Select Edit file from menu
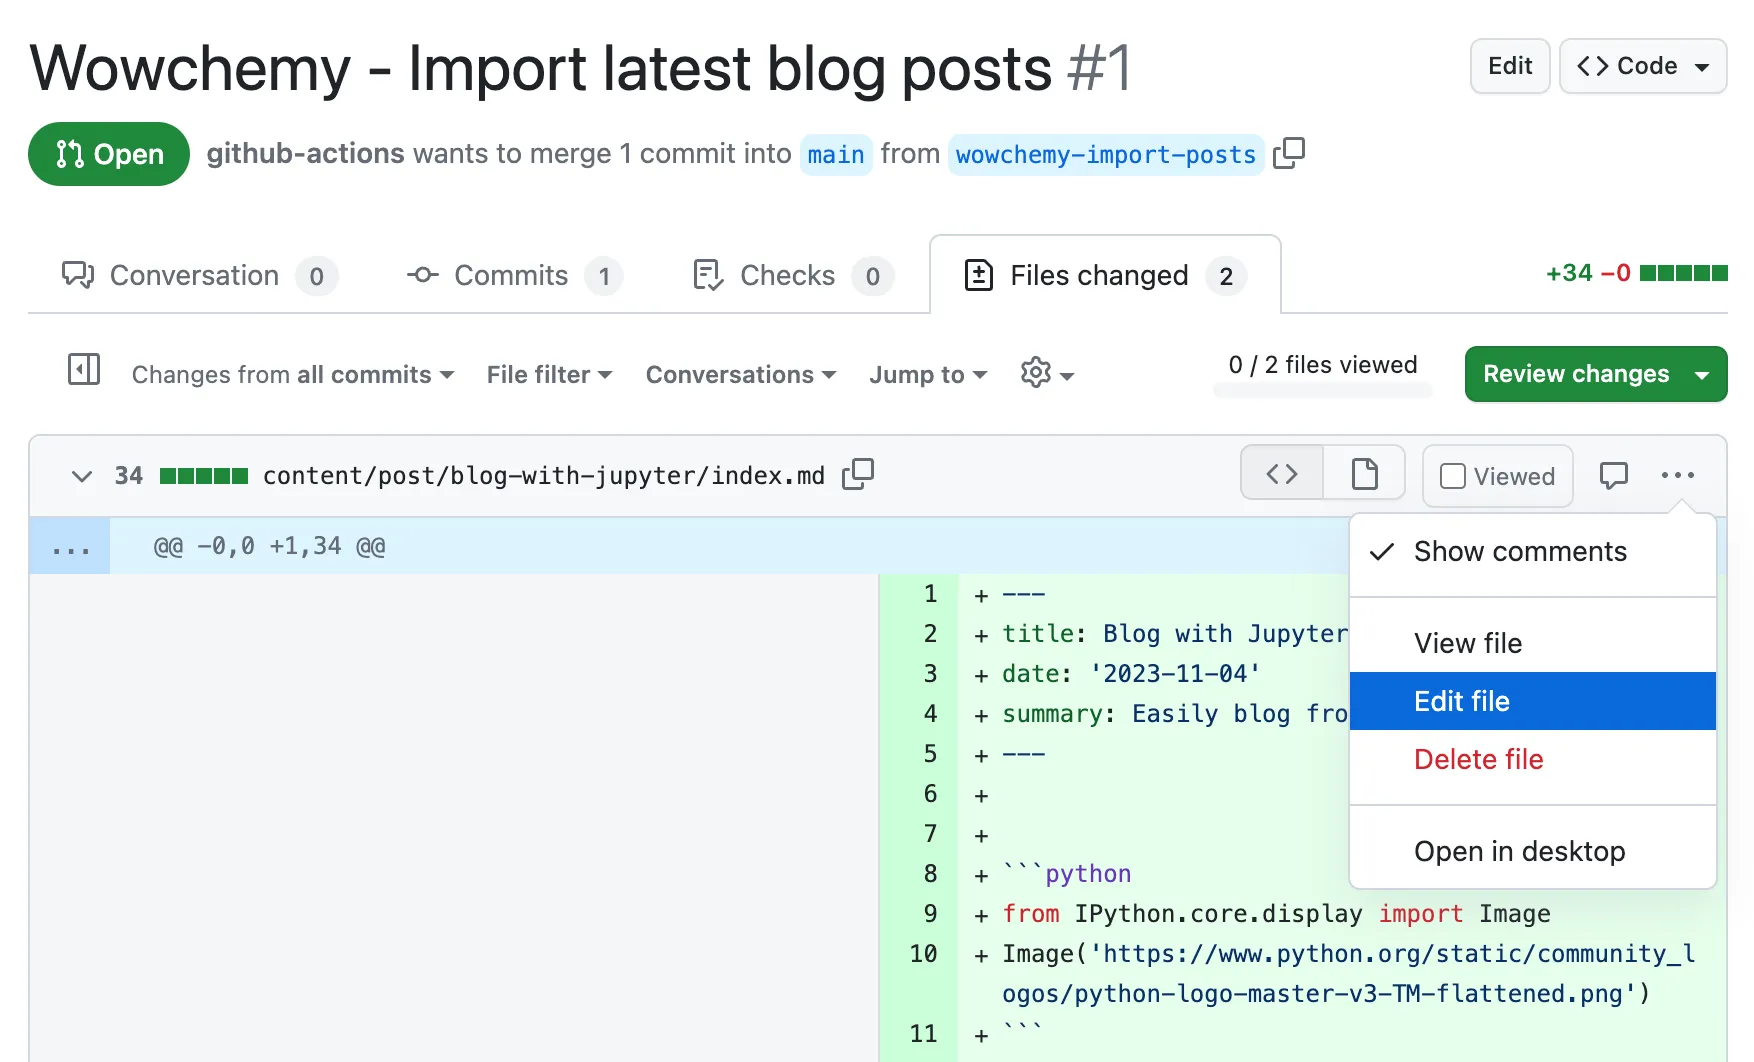 click(1461, 702)
